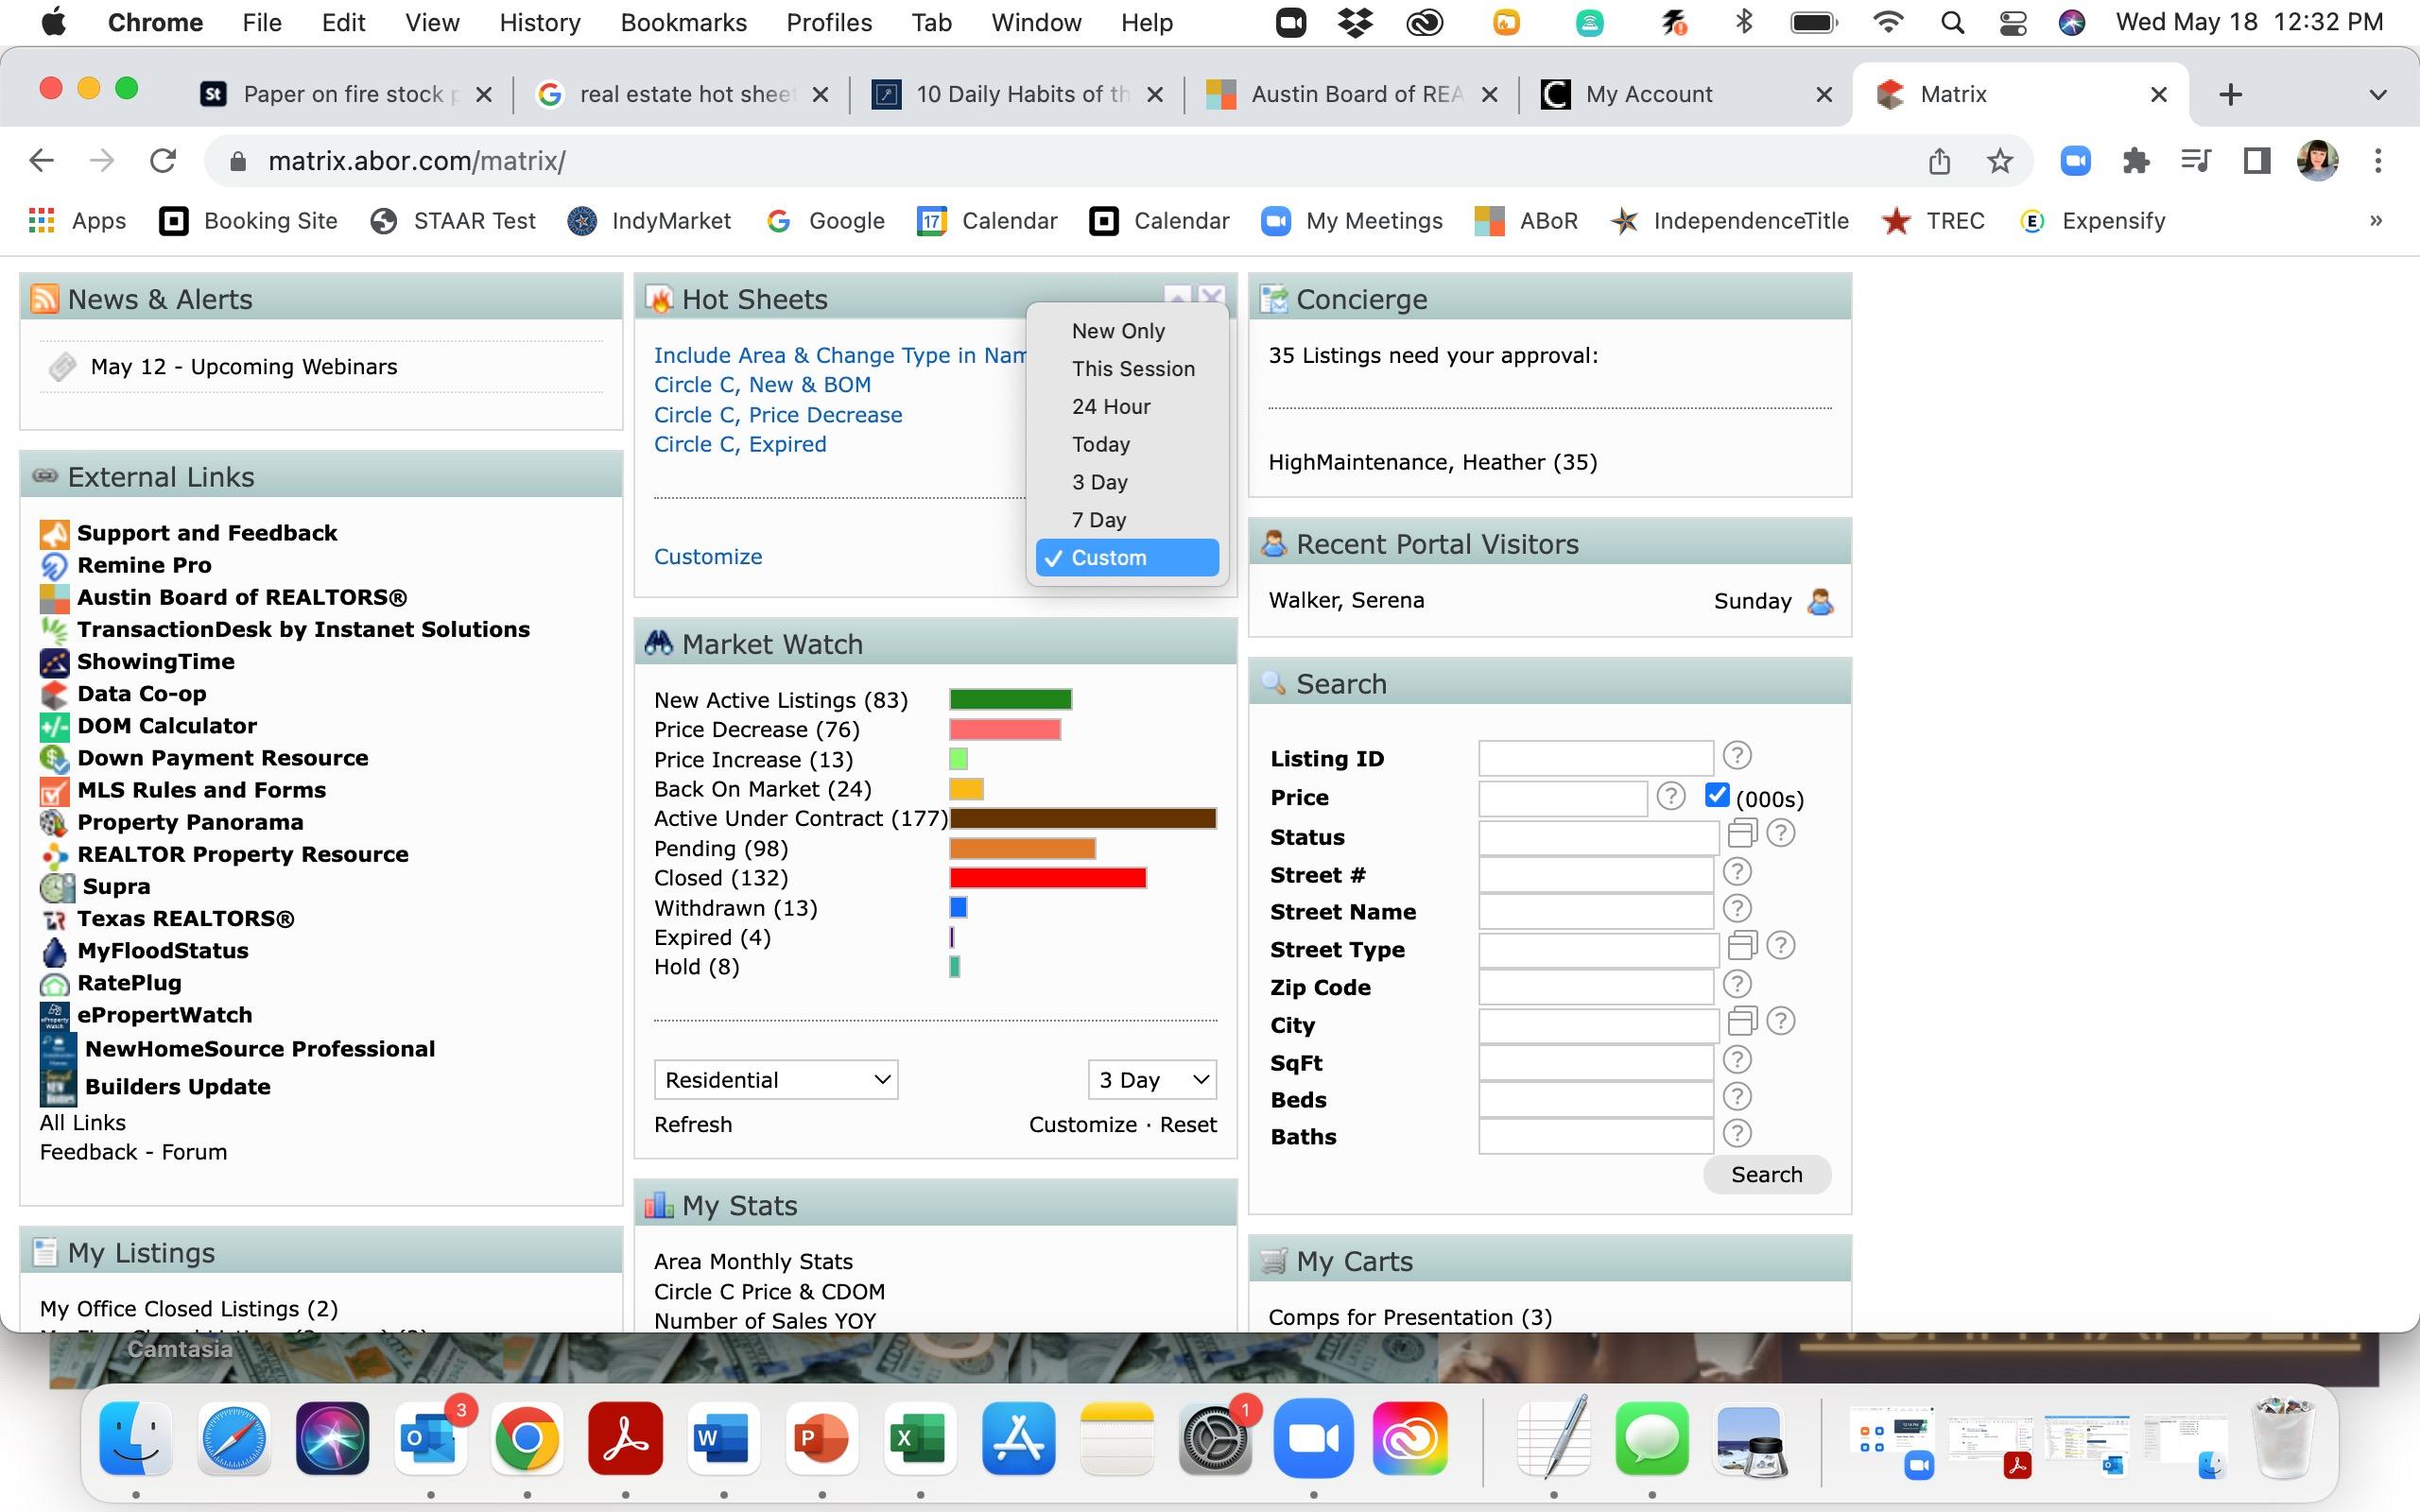Image resolution: width=2420 pixels, height=1512 pixels.
Task: Open the 3 Day timeframe dropdown
Action: click(x=1152, y=1080)
